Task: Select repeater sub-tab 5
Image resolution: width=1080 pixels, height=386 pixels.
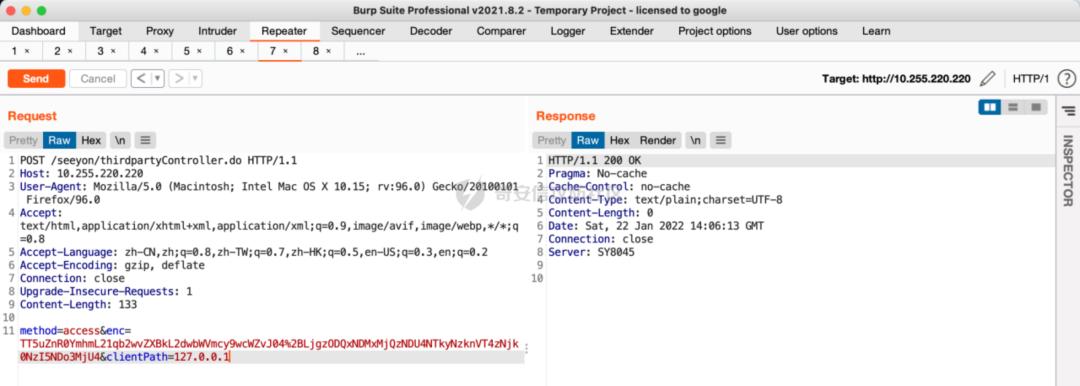Action: click(187, 51)
